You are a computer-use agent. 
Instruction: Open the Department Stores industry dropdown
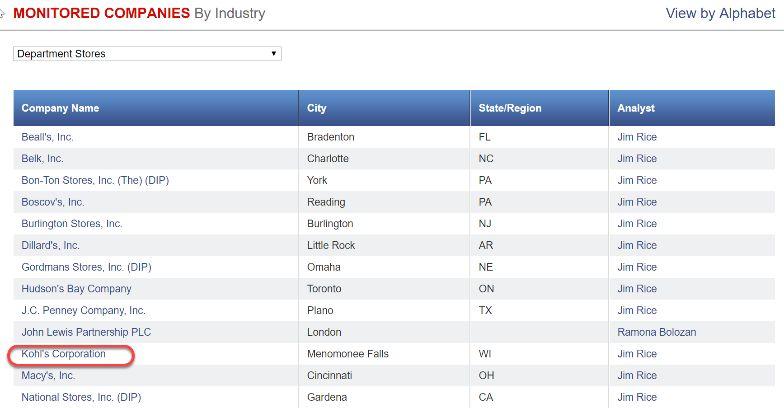tap(147, 54)
